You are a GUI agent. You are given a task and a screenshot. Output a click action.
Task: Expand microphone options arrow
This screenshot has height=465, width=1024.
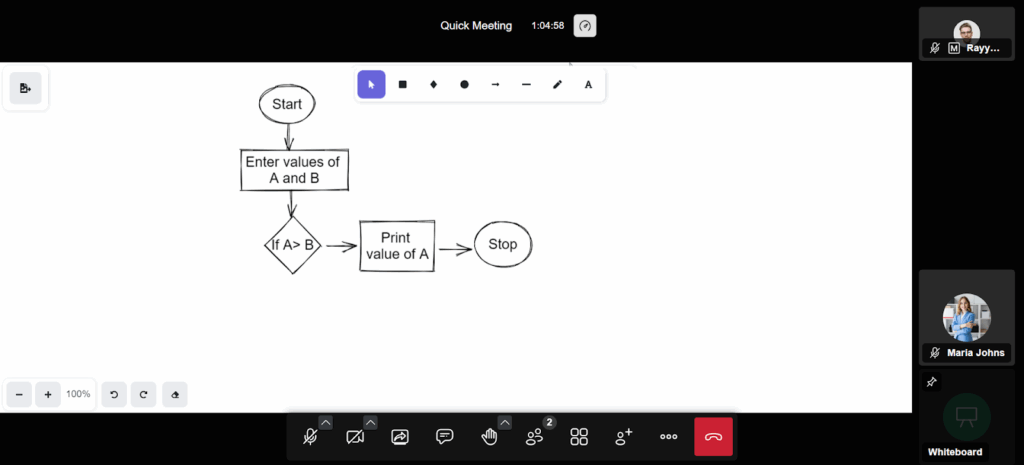click(326, 422)
